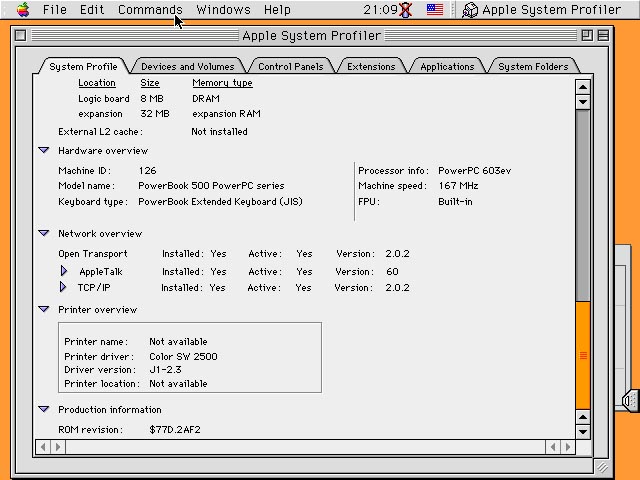Click the AppleTalk version value '60'
Image resolution: width=640 pixels, height=480 pixels.
392,271
